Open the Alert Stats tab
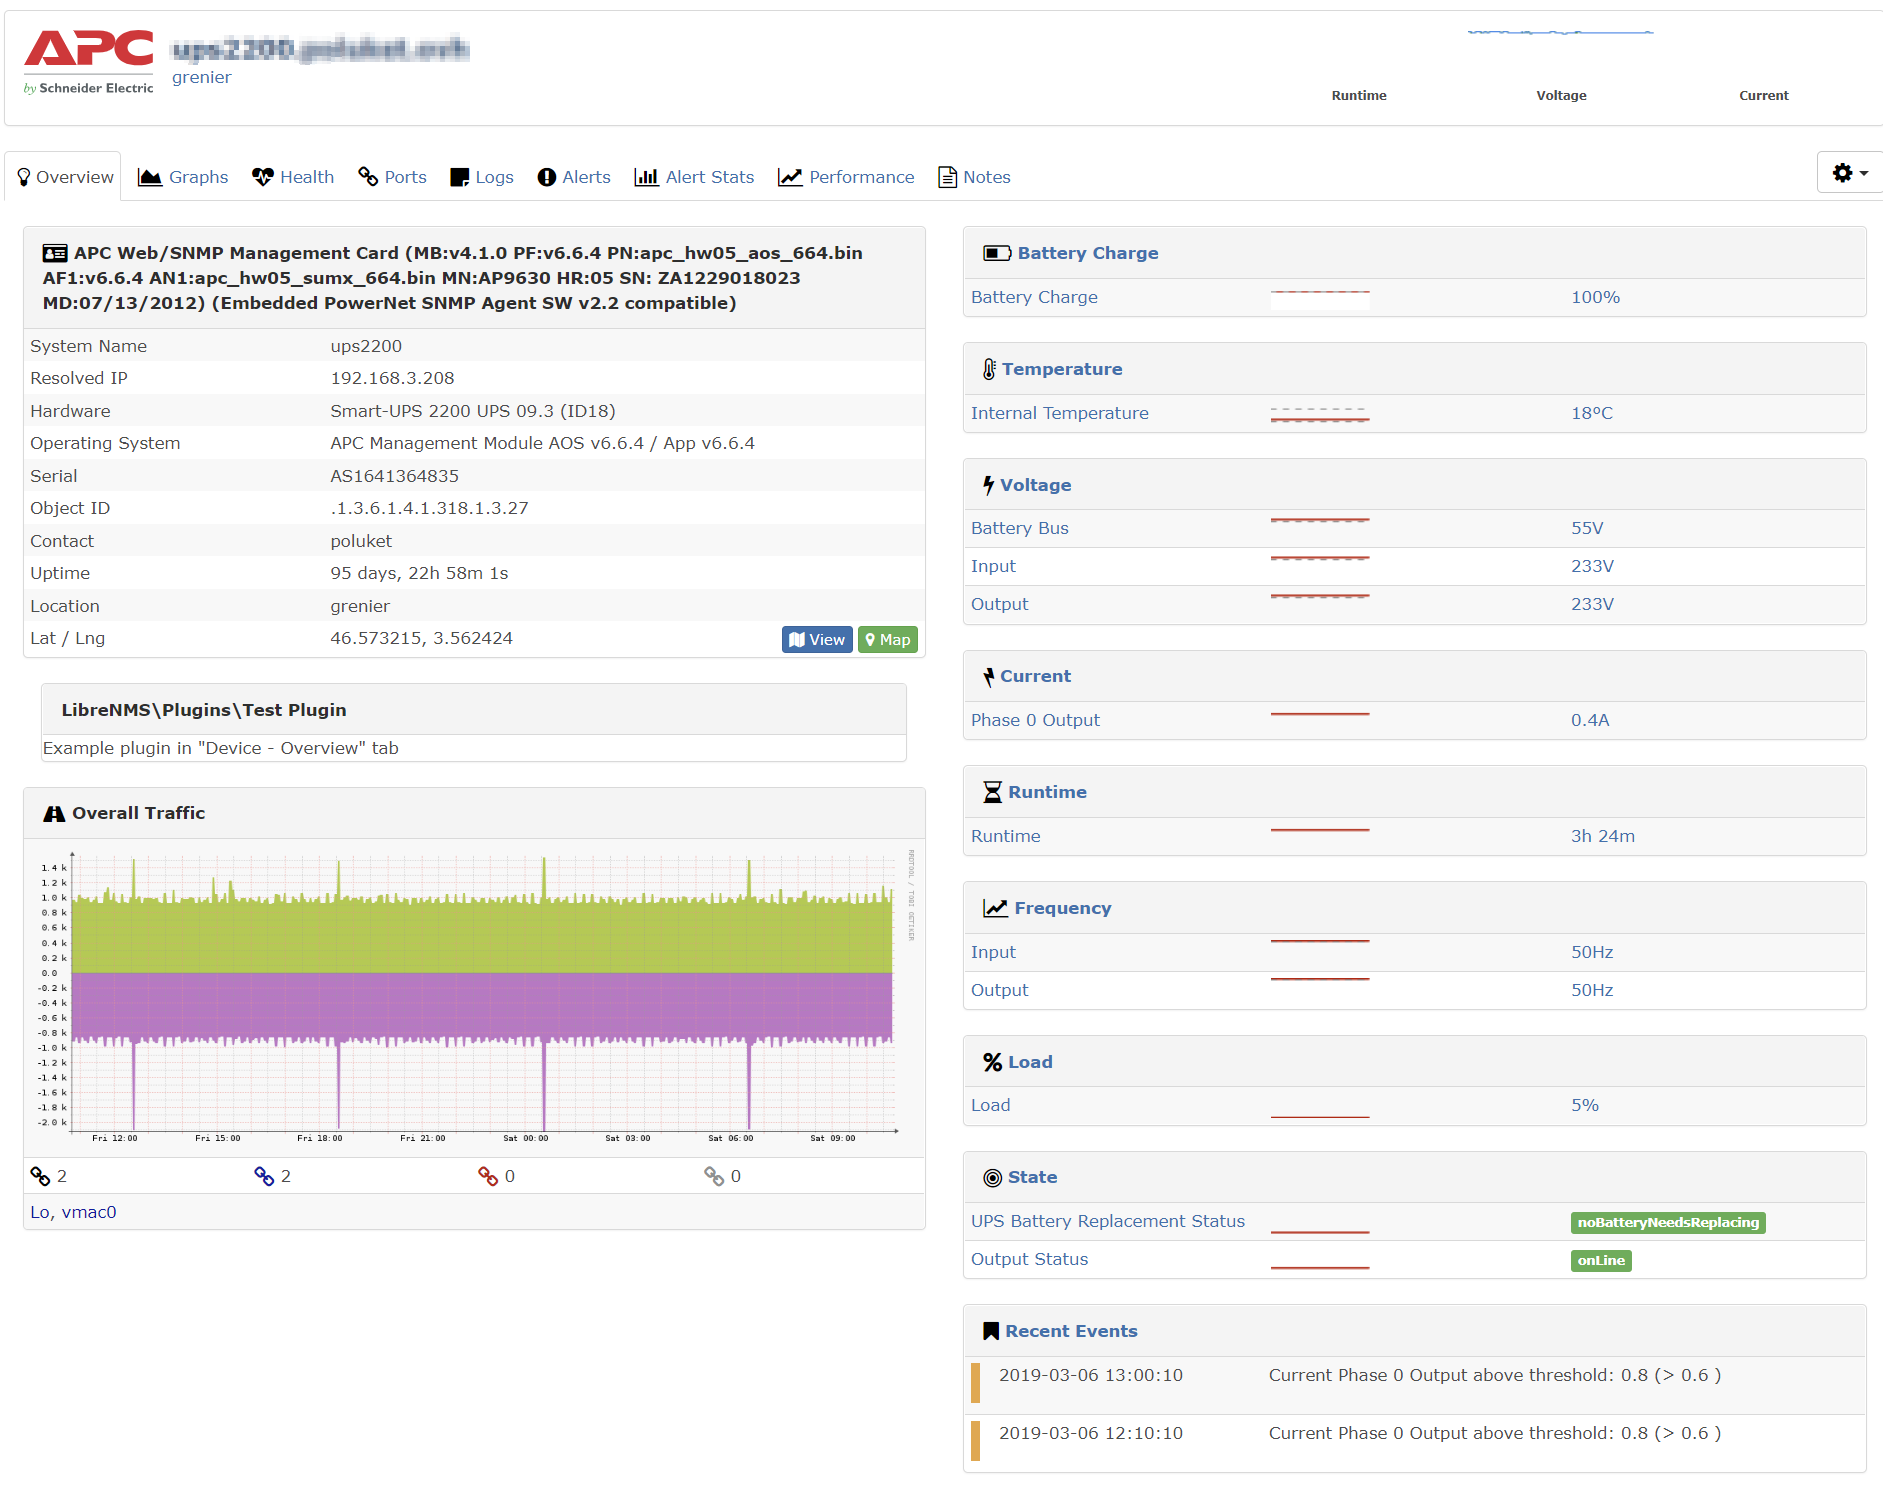 click(694, 177)
